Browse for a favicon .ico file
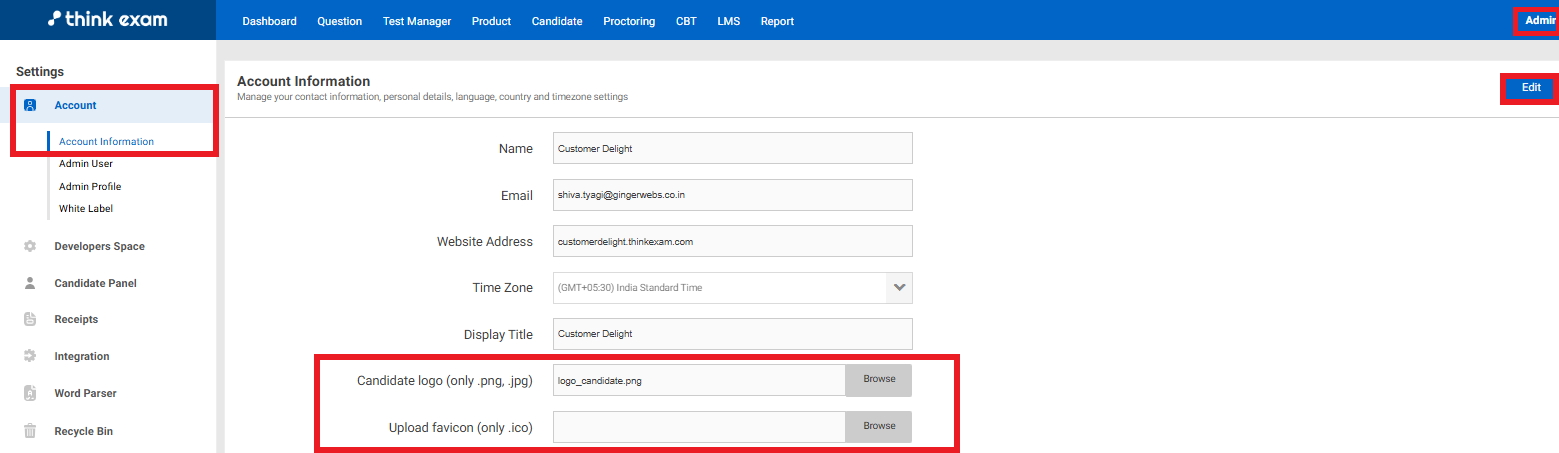1559x453 pixels. coord(879,426)
